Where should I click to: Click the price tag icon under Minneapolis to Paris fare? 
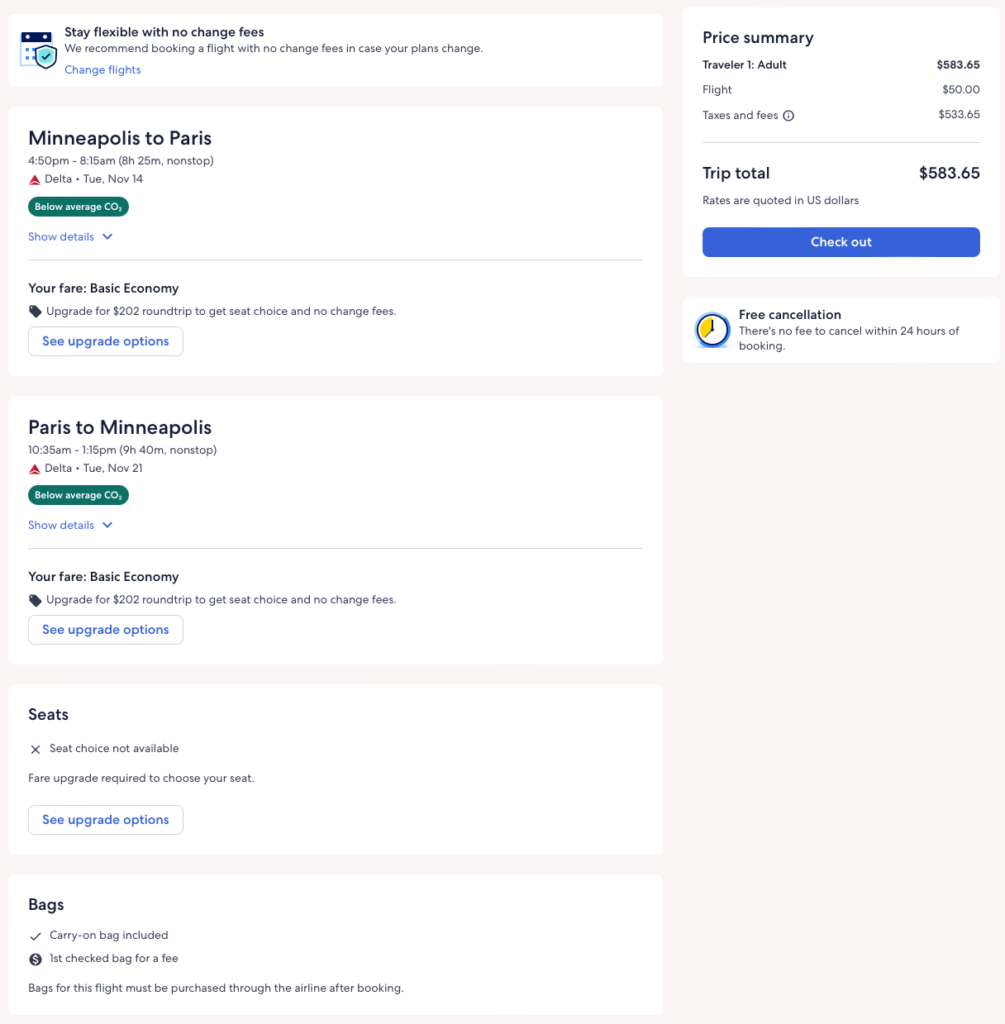point(36,312)
